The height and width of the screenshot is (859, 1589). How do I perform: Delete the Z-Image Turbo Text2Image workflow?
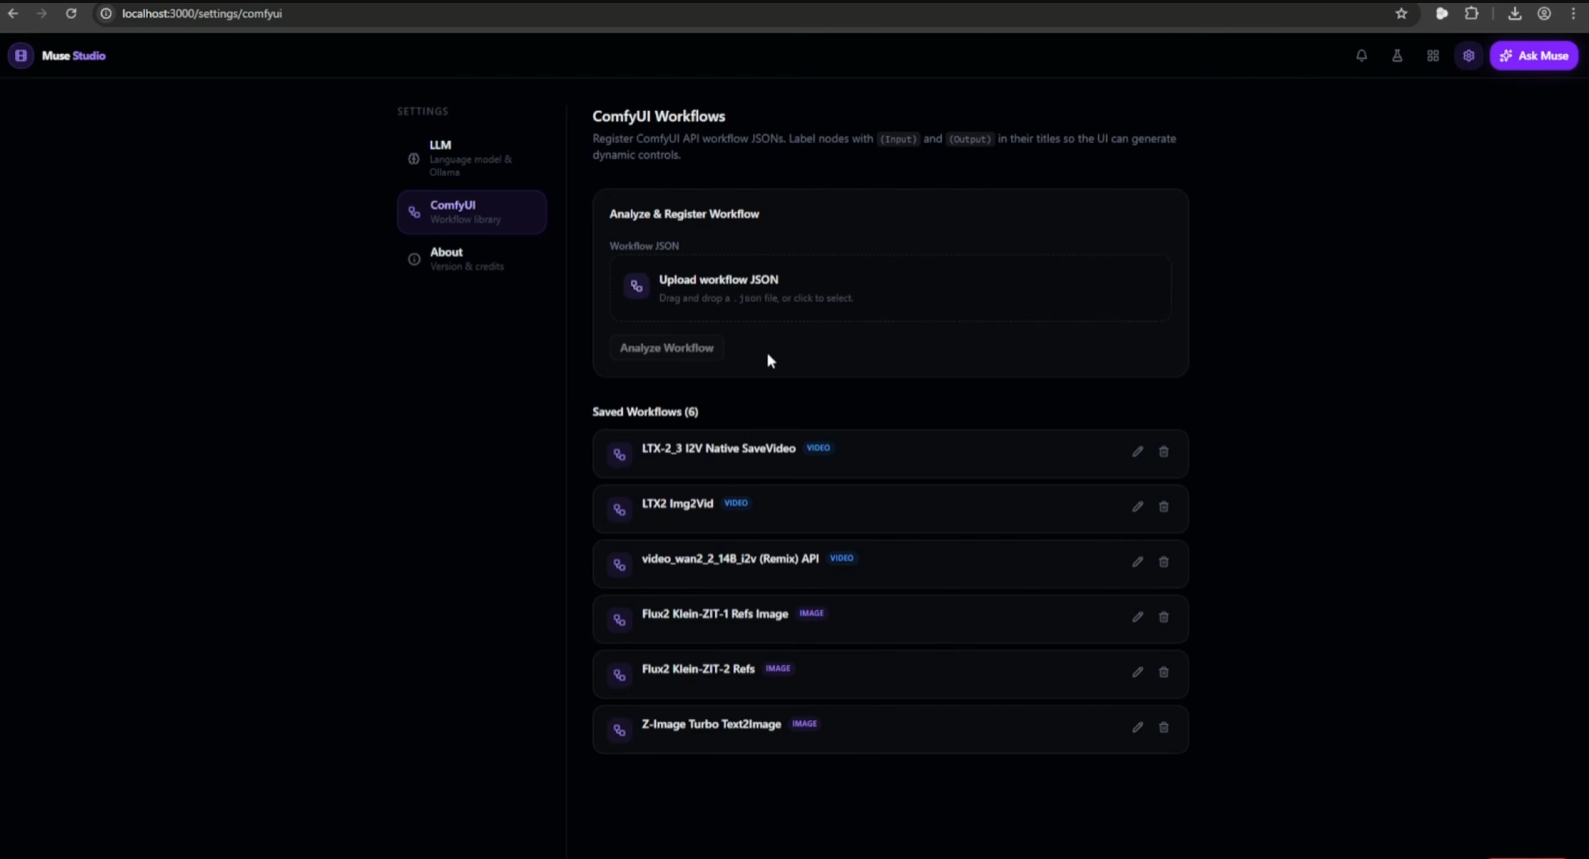1164,727
